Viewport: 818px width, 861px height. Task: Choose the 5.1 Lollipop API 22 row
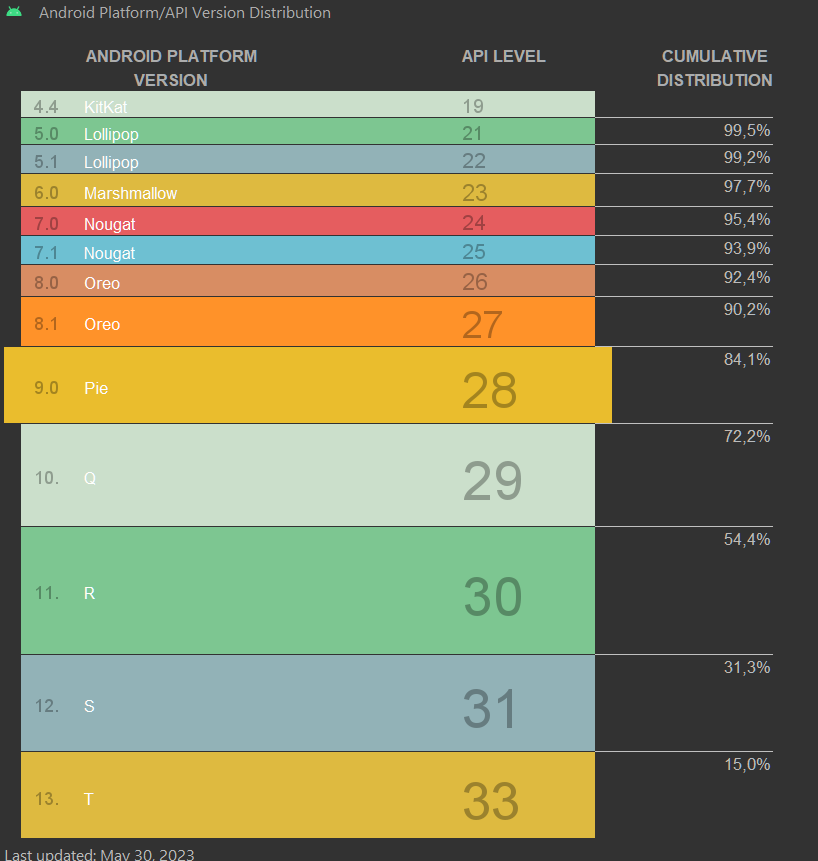click(307, 161)
